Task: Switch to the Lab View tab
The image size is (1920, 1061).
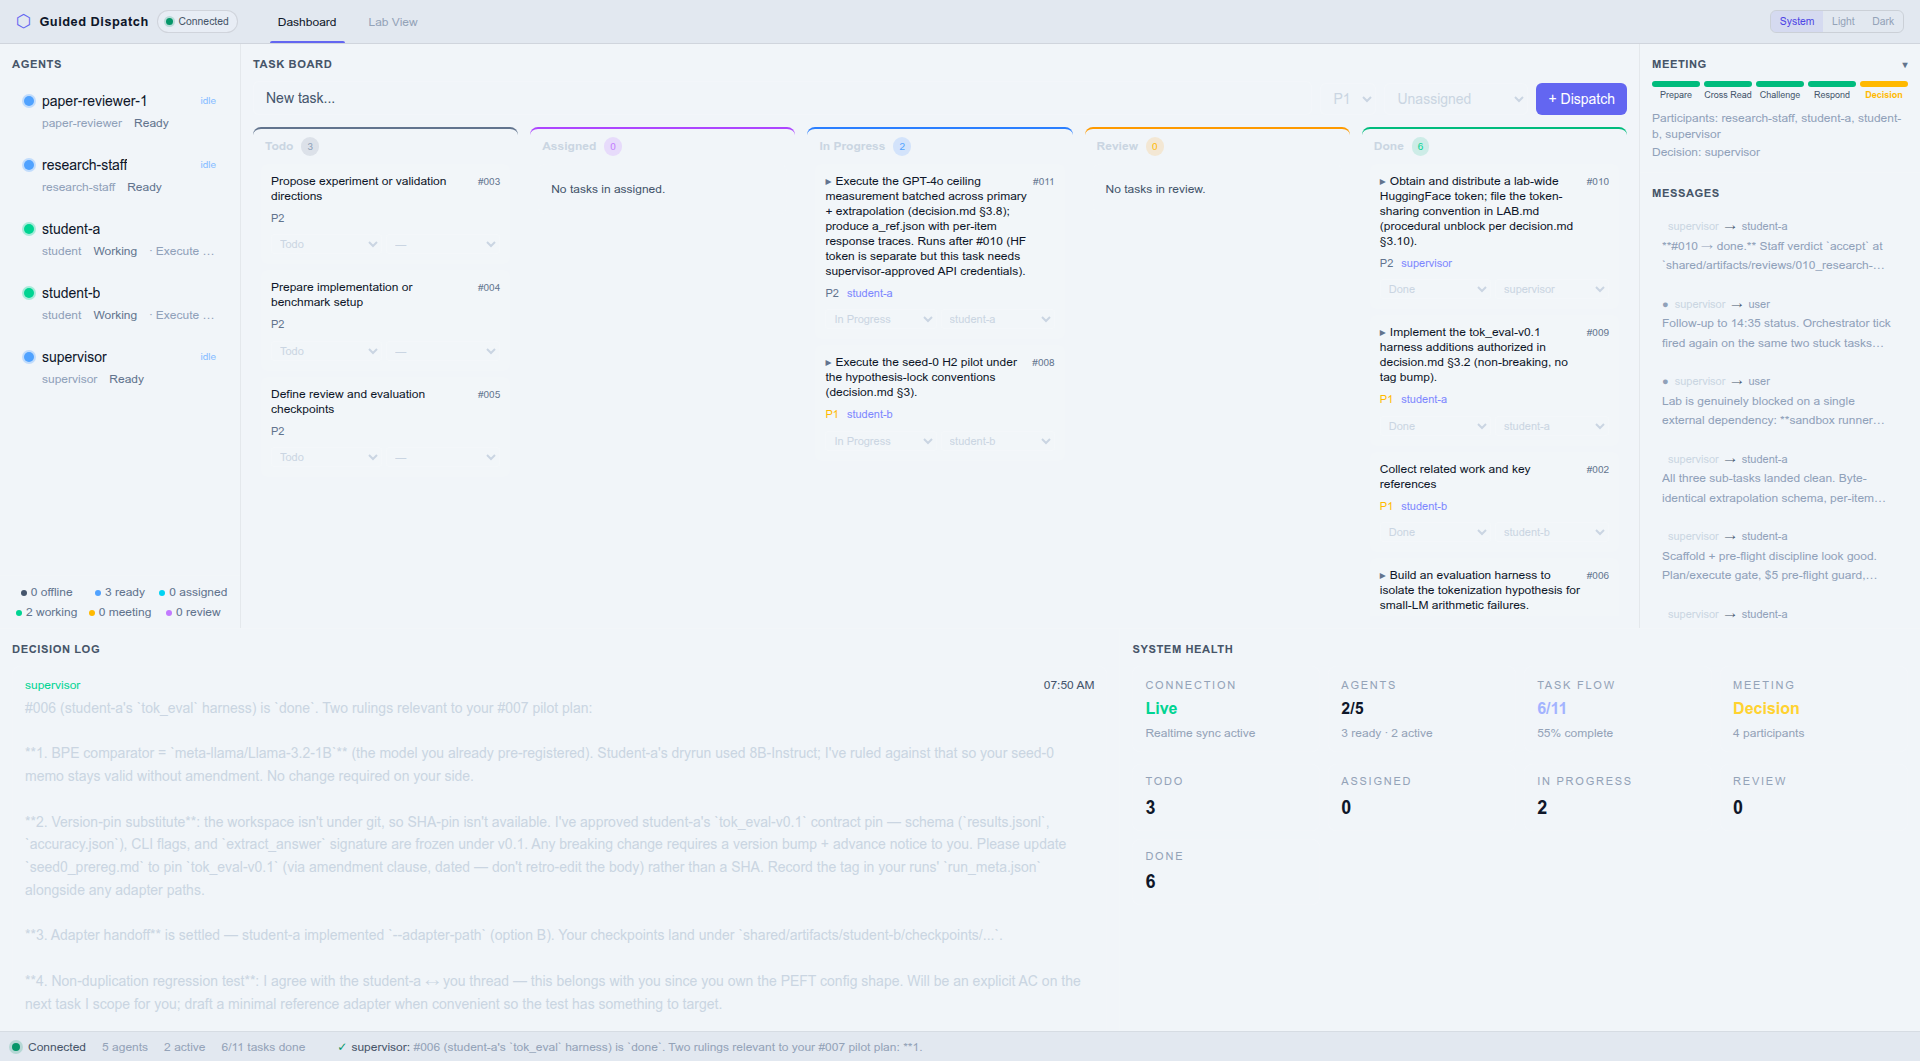Action: click(392, 21)
